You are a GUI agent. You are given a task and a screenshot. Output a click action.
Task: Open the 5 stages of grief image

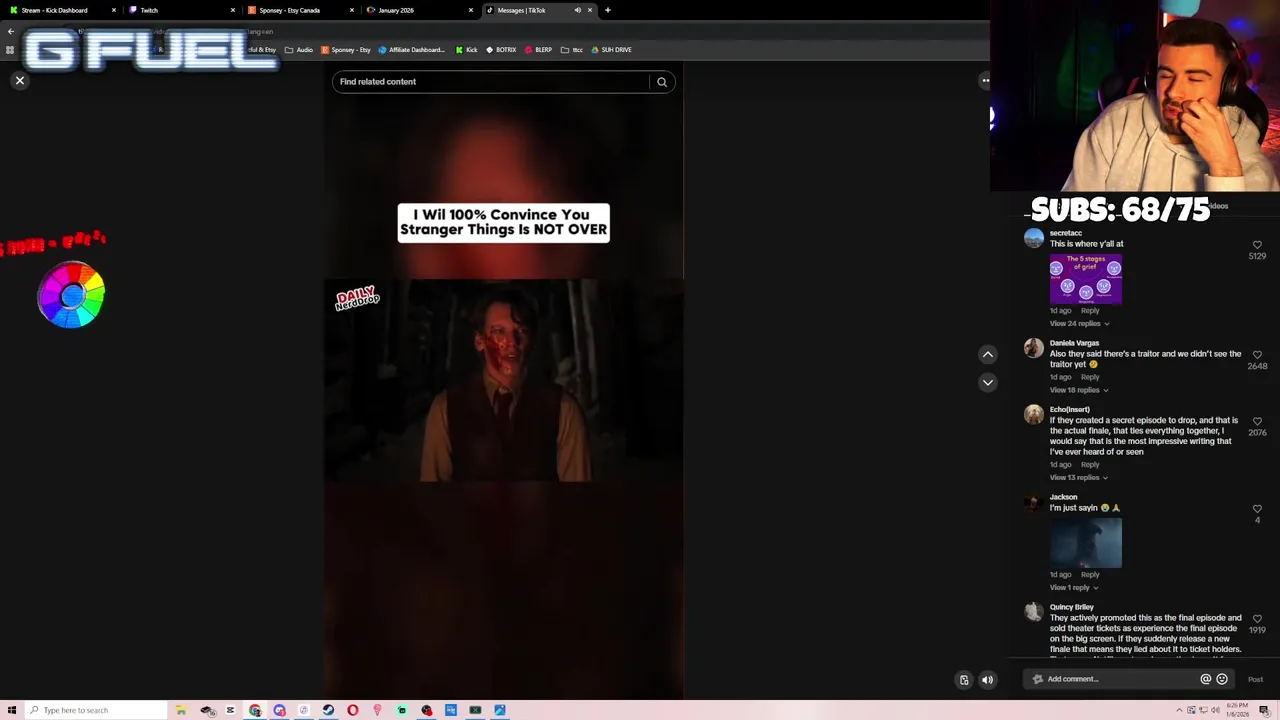click(1086, 278)
